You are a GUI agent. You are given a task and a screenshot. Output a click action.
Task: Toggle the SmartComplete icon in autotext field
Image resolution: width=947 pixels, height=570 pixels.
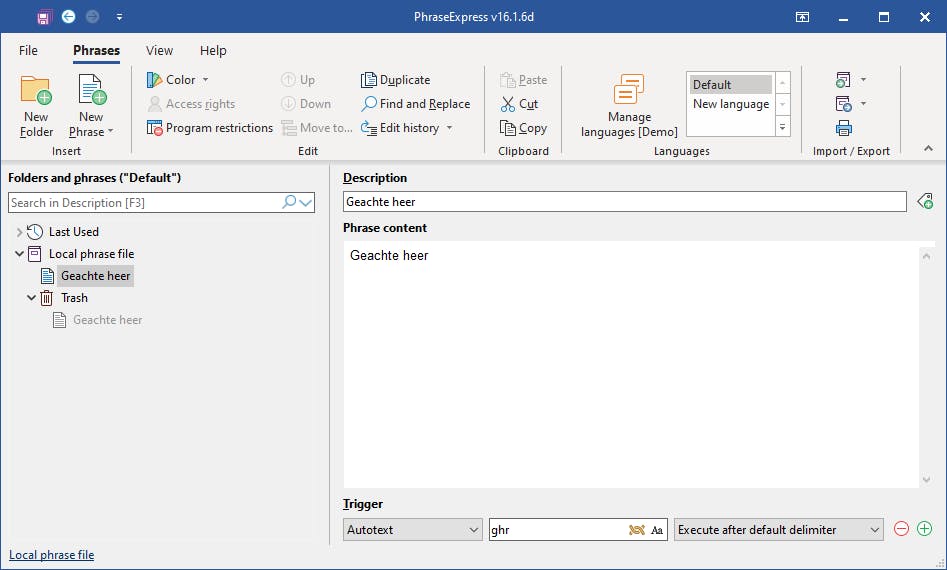[x=636, y=530]
